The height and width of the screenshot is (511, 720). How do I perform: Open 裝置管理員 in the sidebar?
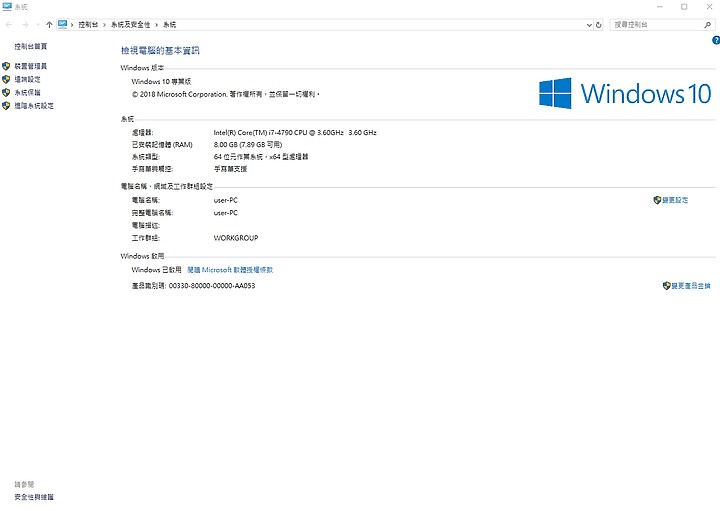coord(30,66)
